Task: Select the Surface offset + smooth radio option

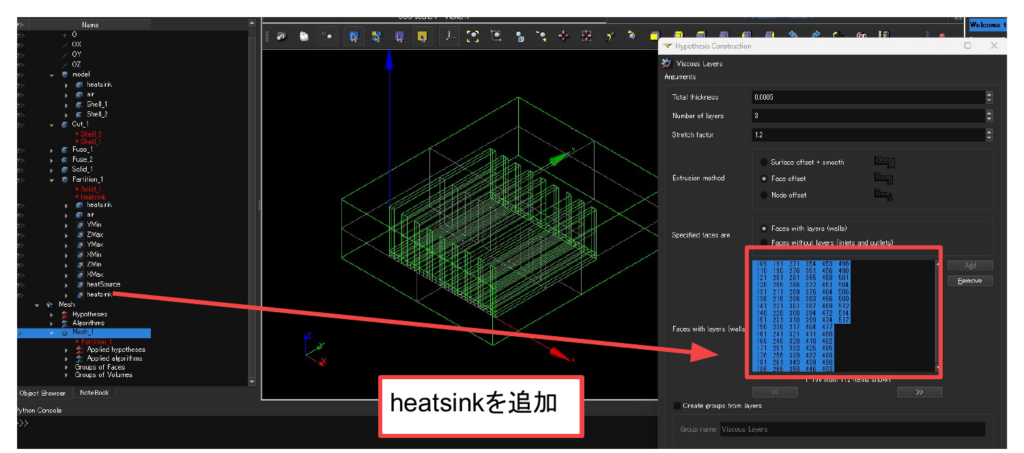Action: click(765, 161)
